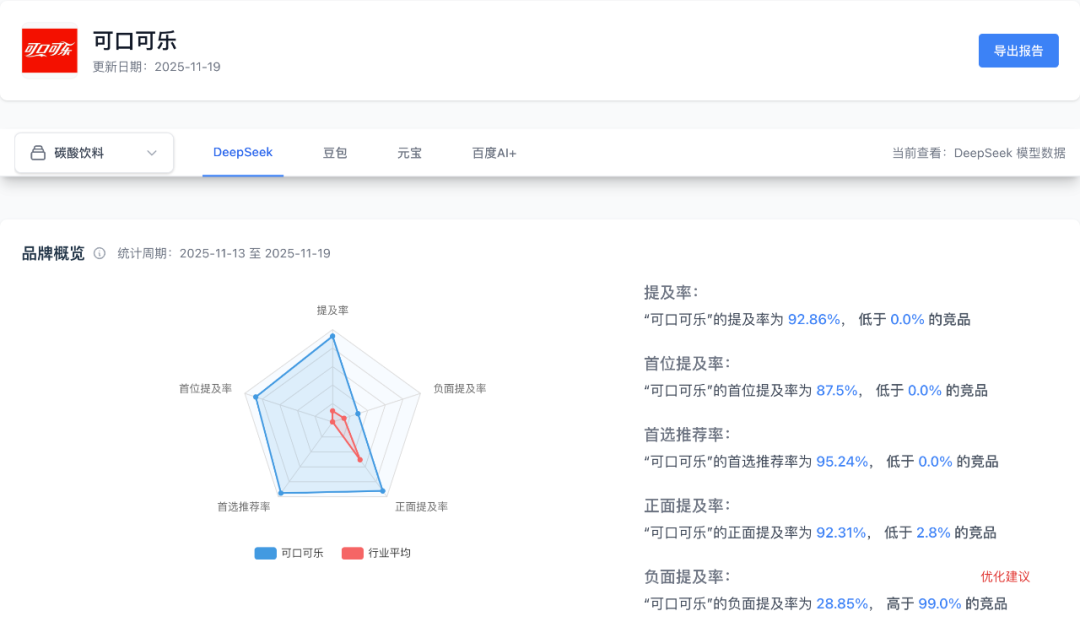Click the chevron arrow in 碳酸饮料 selector
The image size is (1080, 638).
click(152, 153)
